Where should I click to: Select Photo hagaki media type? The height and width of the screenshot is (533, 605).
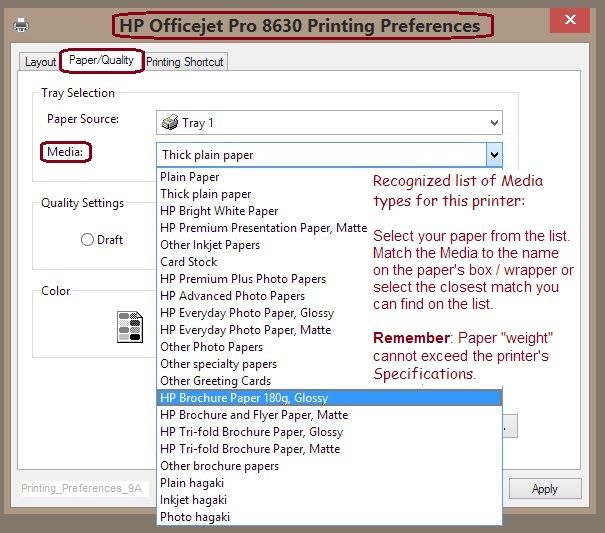tap(330, 517)
